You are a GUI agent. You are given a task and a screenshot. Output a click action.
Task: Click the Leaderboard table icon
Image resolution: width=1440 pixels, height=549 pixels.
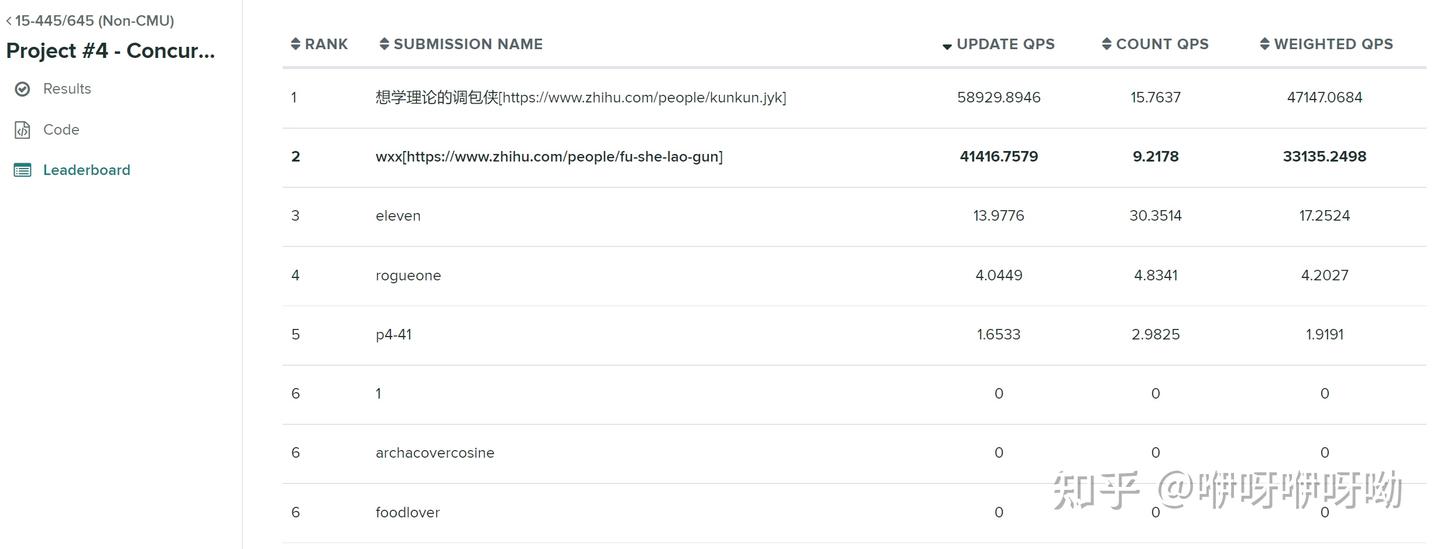click(x=22, y=170)
